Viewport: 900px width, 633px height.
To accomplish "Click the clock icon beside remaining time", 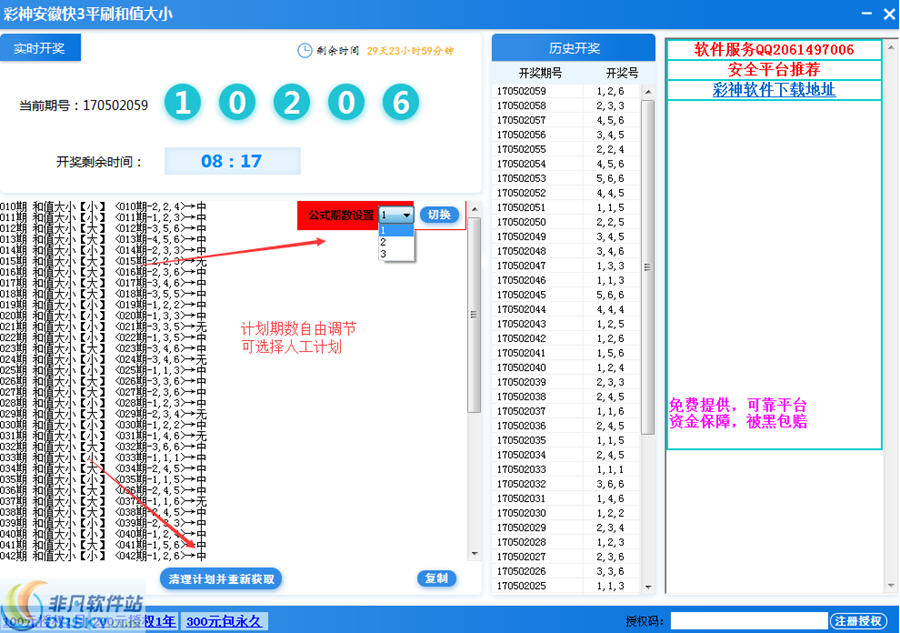I will (304, 51).
